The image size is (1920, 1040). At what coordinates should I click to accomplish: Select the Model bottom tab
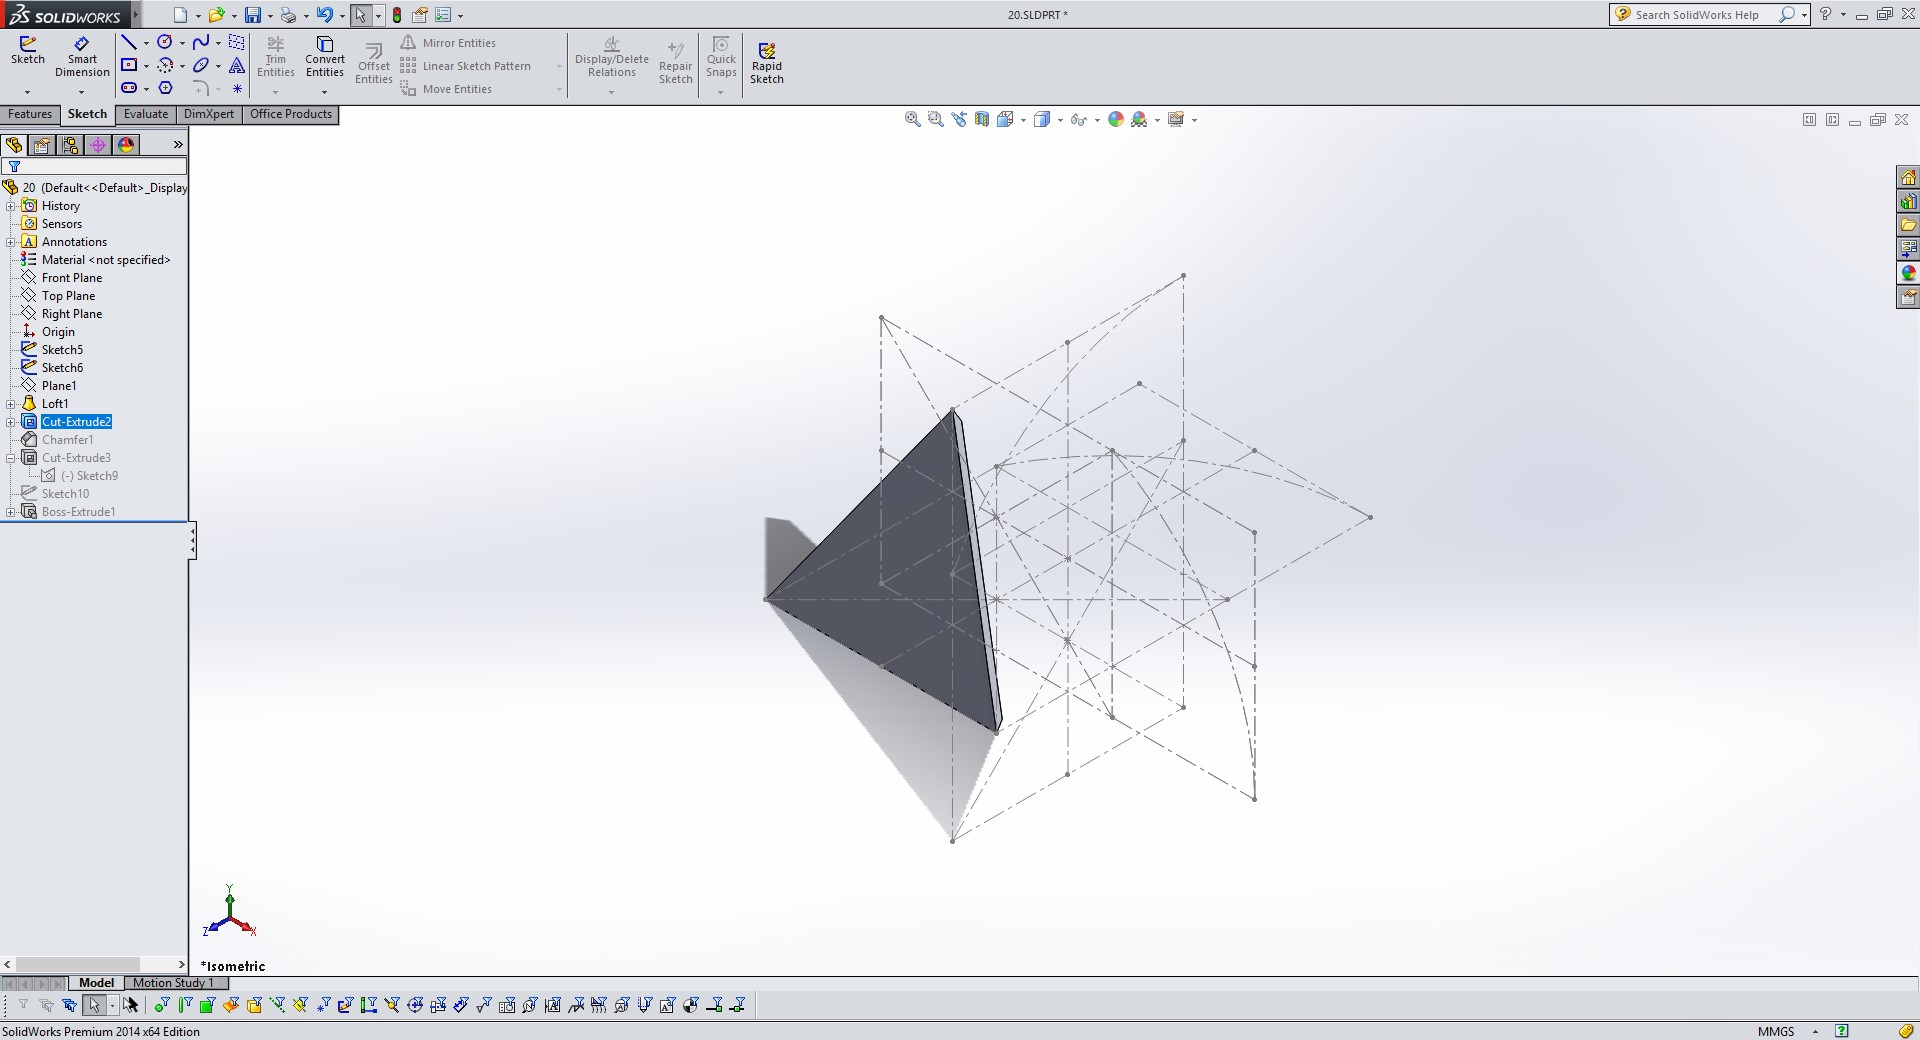[96, 983]
